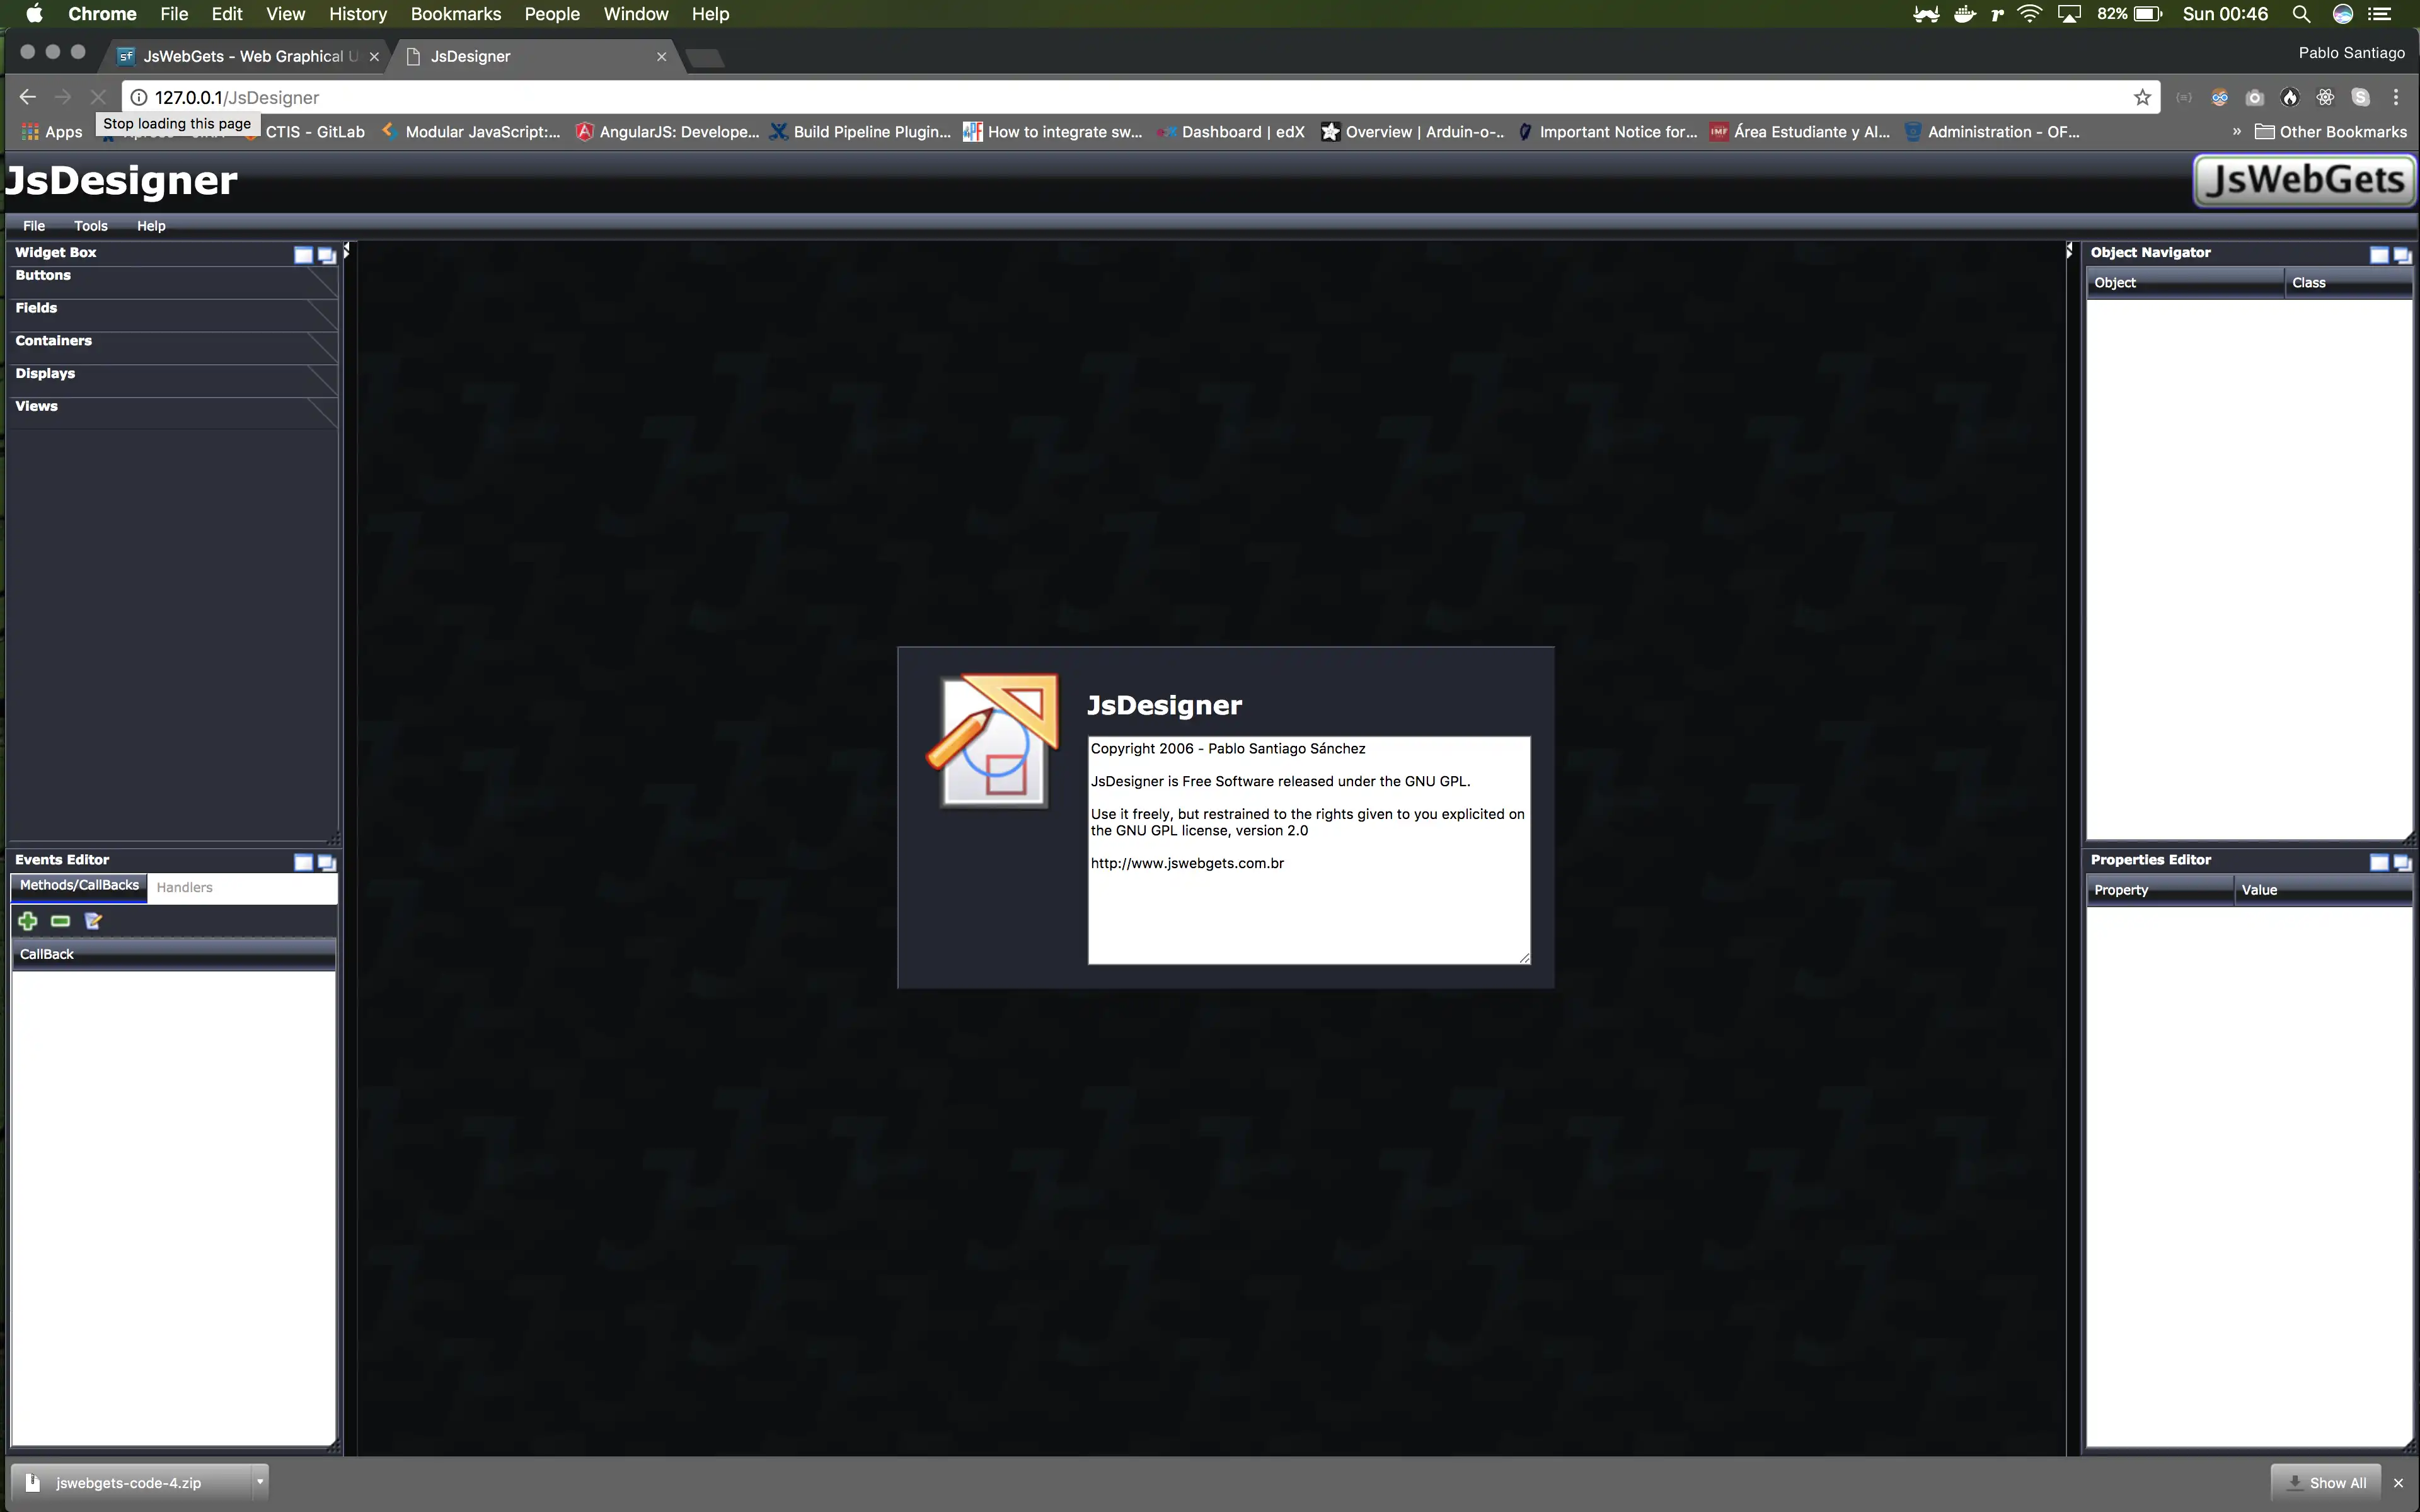Open the Skype extension icon
Image resolution: width=2420 pixels, height=1512 pixels.
click(2360, 97)
